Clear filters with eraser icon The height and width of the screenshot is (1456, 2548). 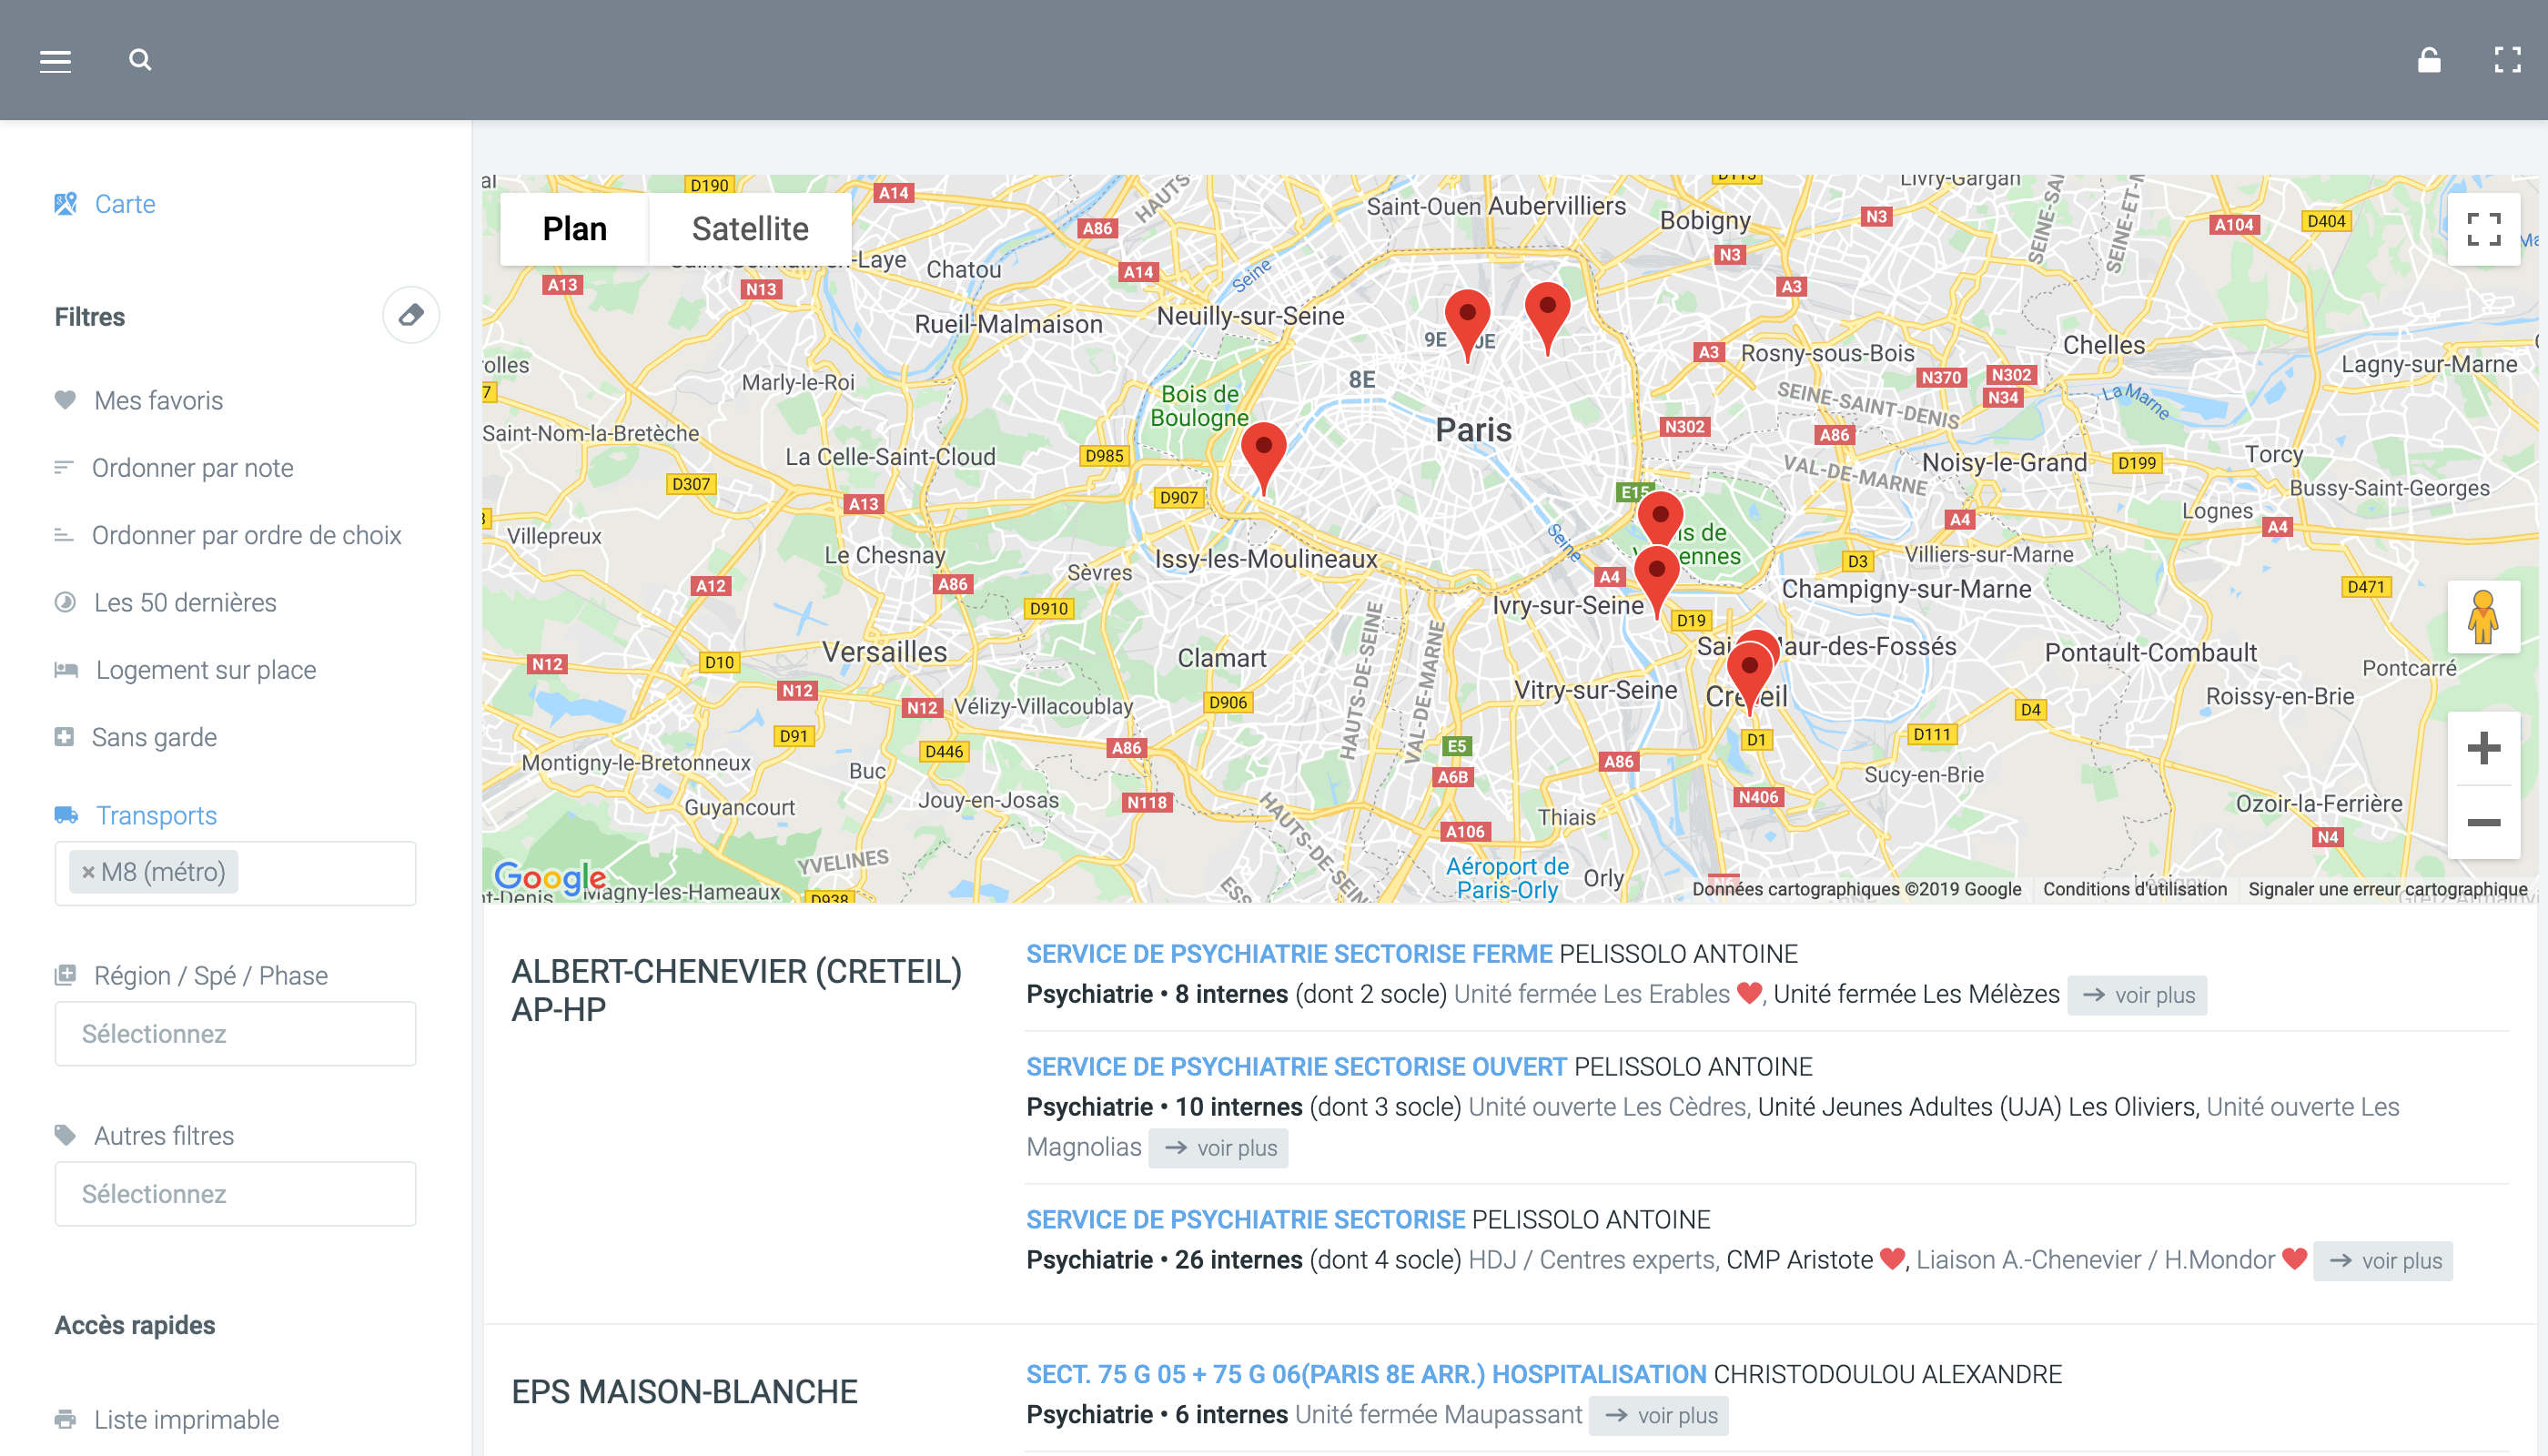411,316
